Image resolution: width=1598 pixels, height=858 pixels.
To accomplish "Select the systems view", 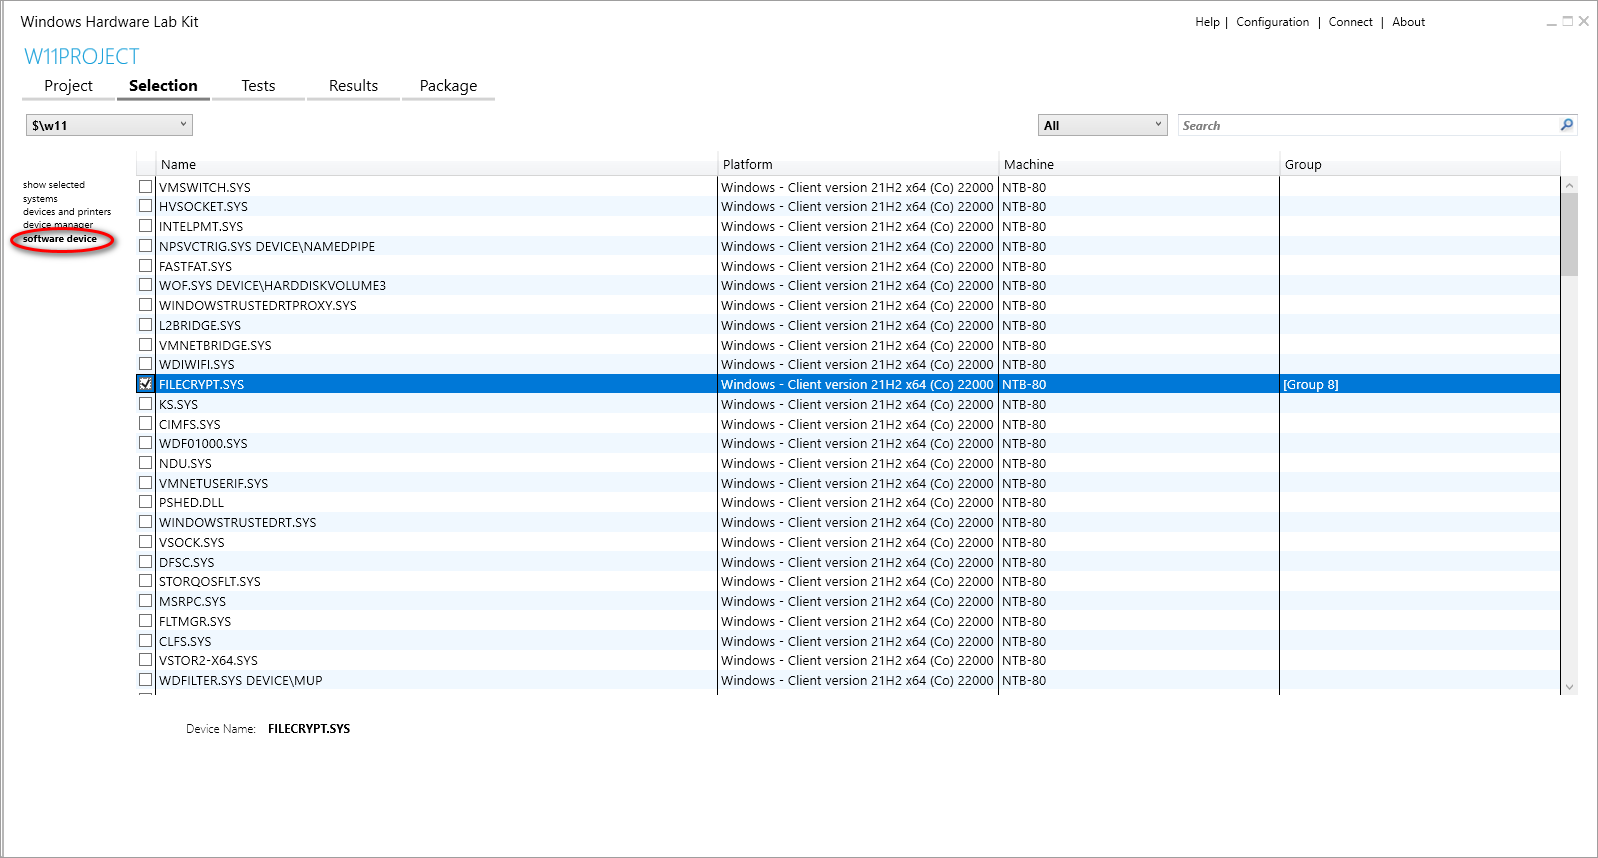I will pos(40,199).
